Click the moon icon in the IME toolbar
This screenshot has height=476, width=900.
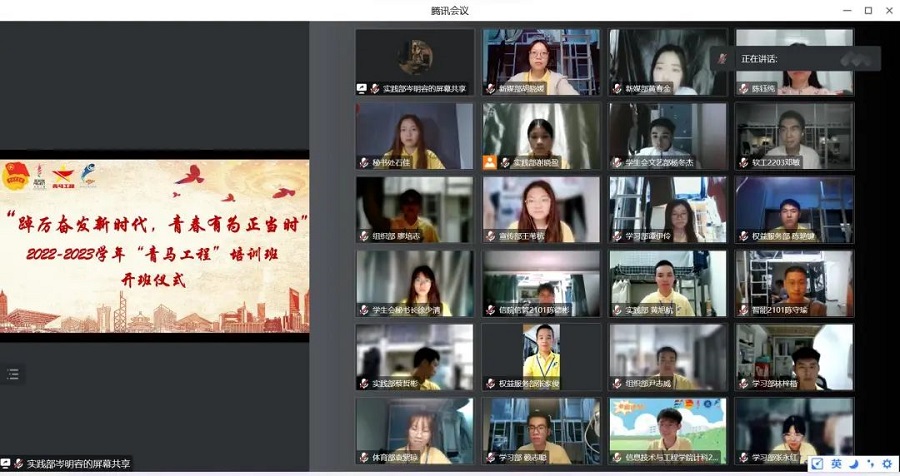(x=853, y=464)
